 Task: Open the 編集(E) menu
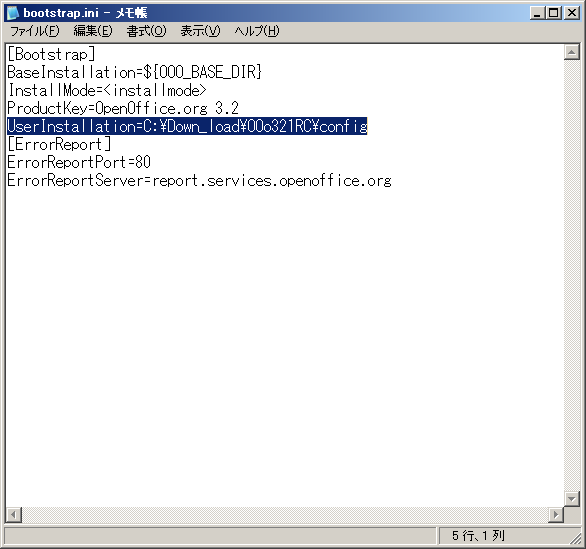click(x=92, y=31)
